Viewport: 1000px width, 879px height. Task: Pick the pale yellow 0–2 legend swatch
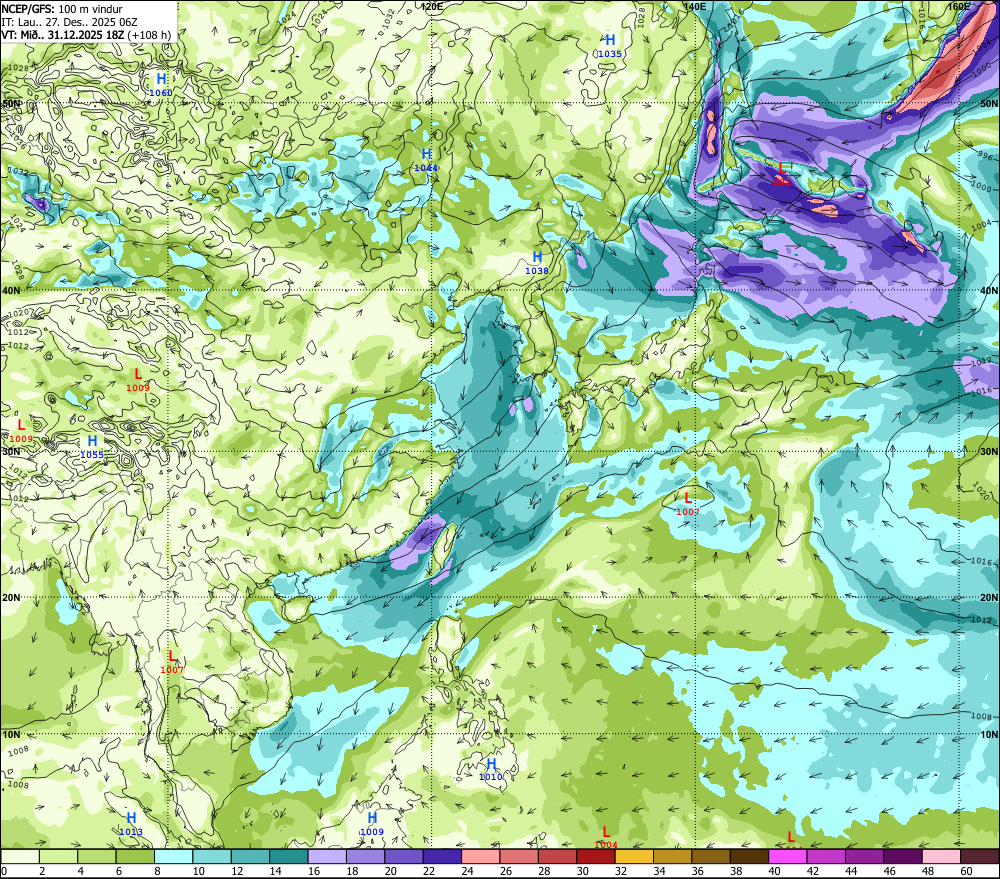click(x=20, y=856)
